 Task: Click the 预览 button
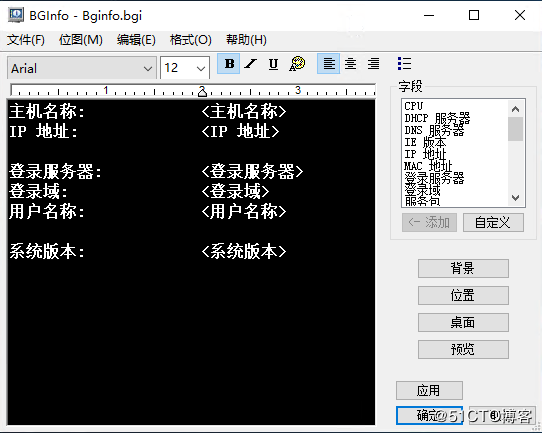(463, 349)
